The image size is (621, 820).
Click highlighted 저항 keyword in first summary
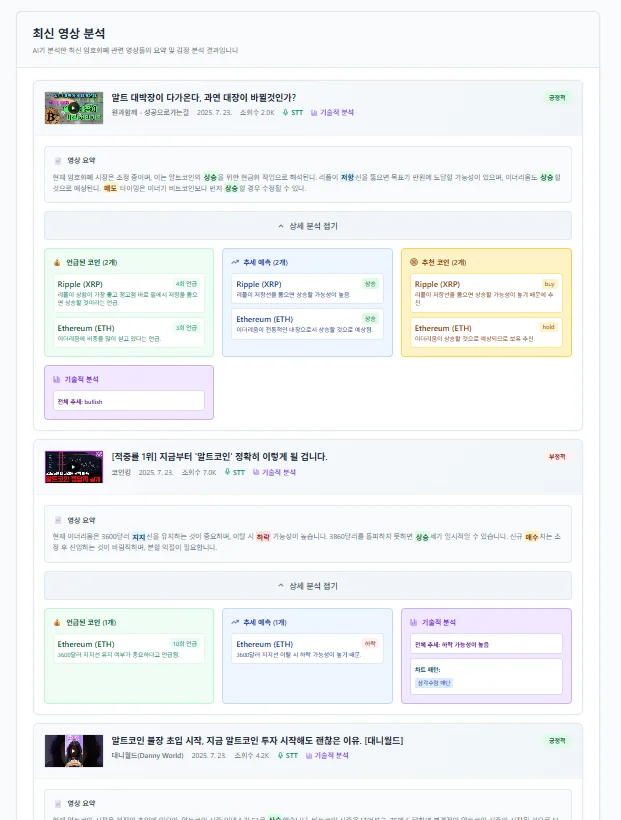point(347,177)
